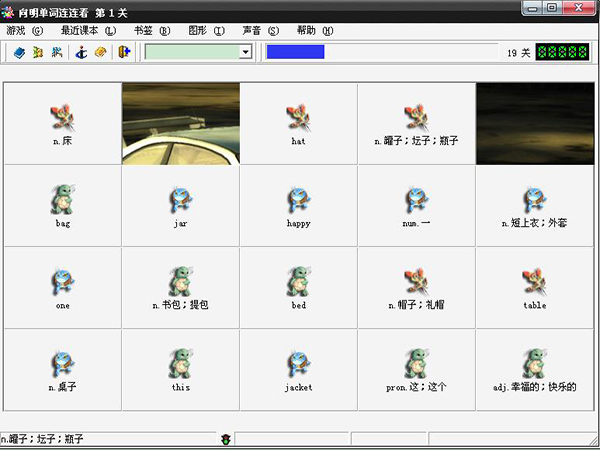600x450 pixels.
Task: Click the dark cleared image tile at top right
Action: 535,124
